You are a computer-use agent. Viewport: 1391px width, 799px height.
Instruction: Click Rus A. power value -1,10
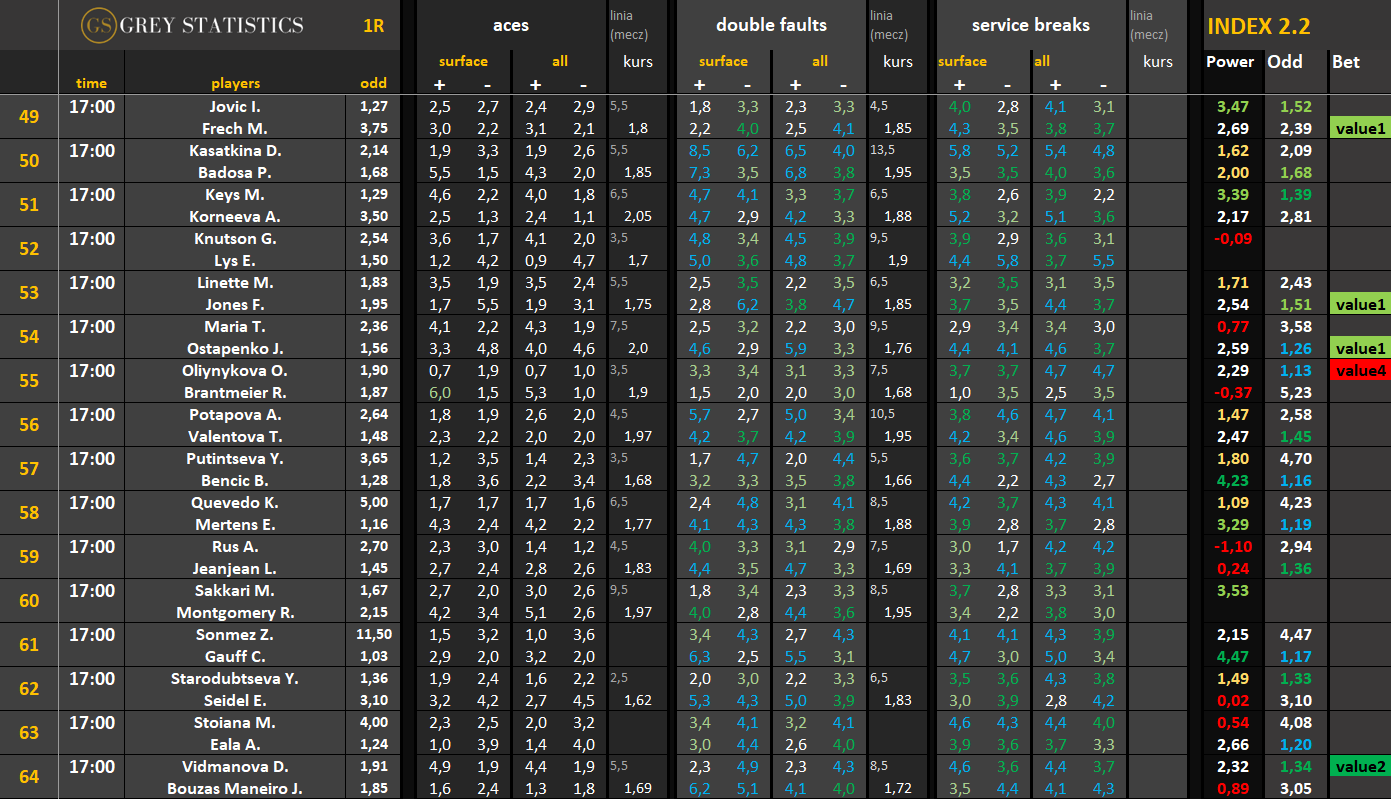1231,546
